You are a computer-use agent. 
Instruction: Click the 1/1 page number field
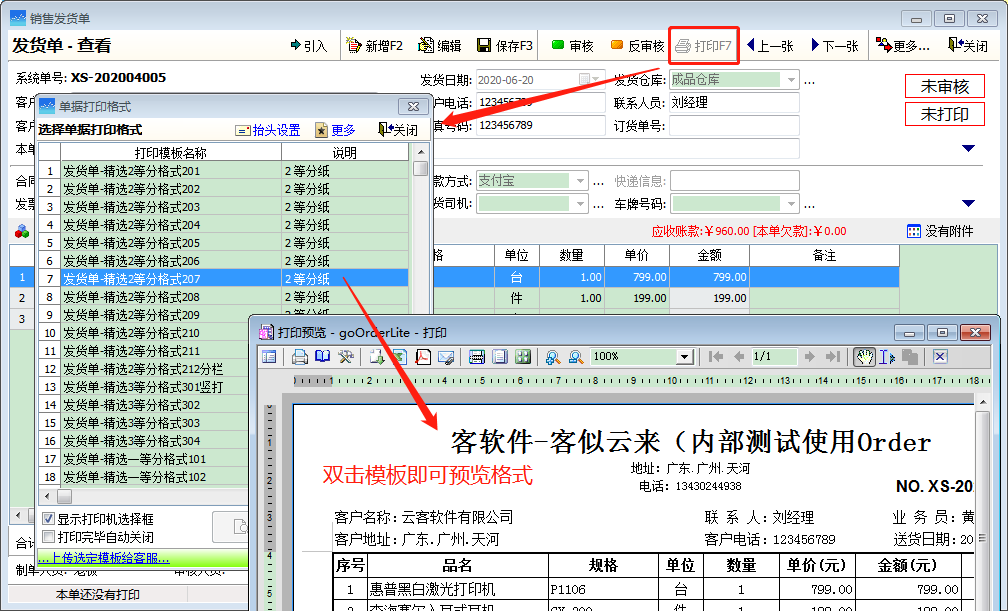(x=775, y=356)
